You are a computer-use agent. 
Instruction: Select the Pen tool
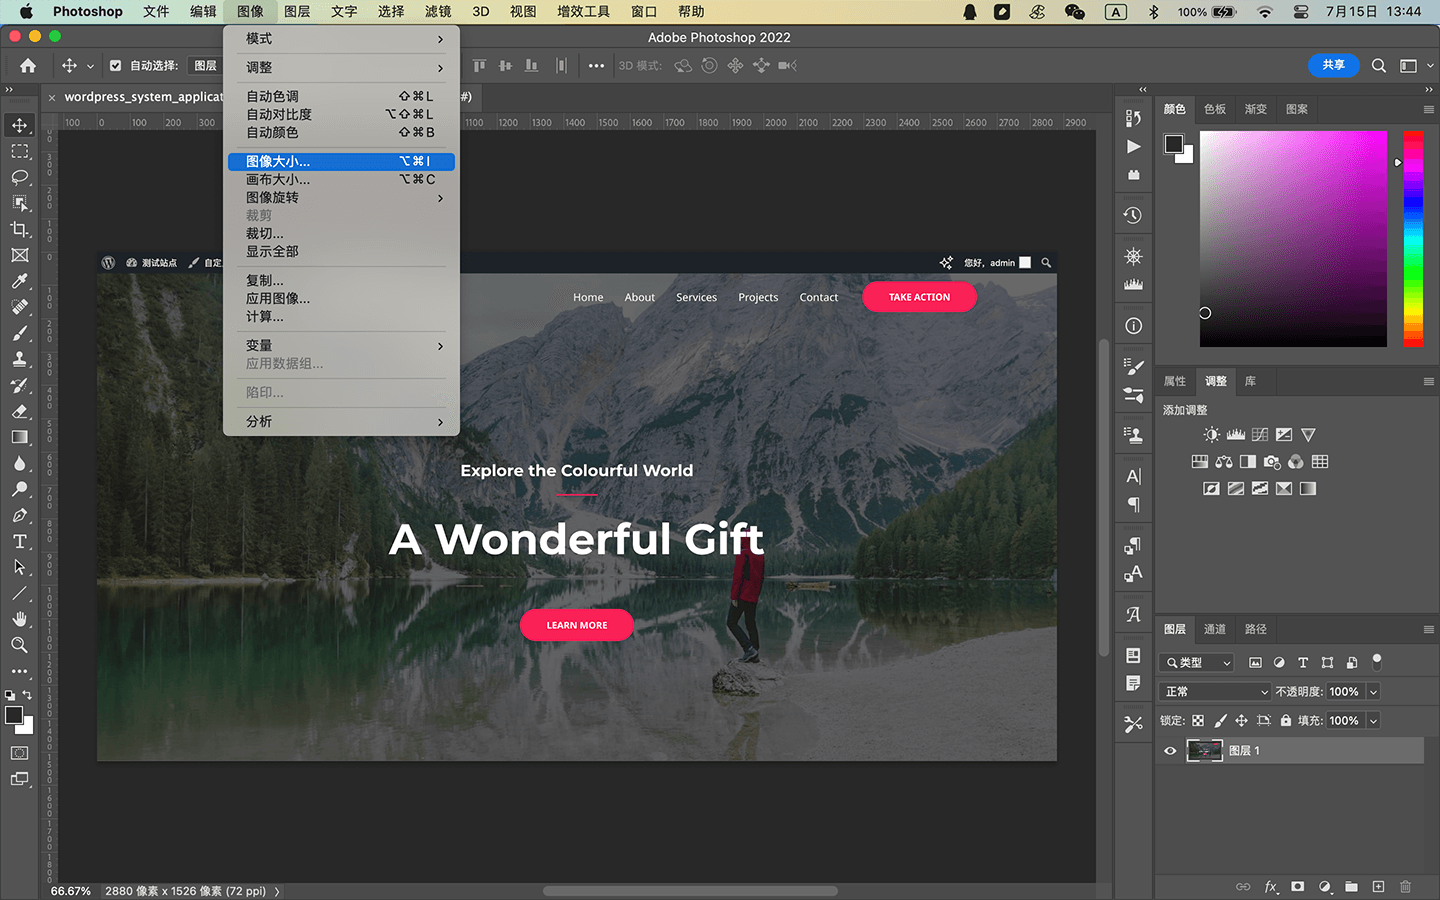19,515
